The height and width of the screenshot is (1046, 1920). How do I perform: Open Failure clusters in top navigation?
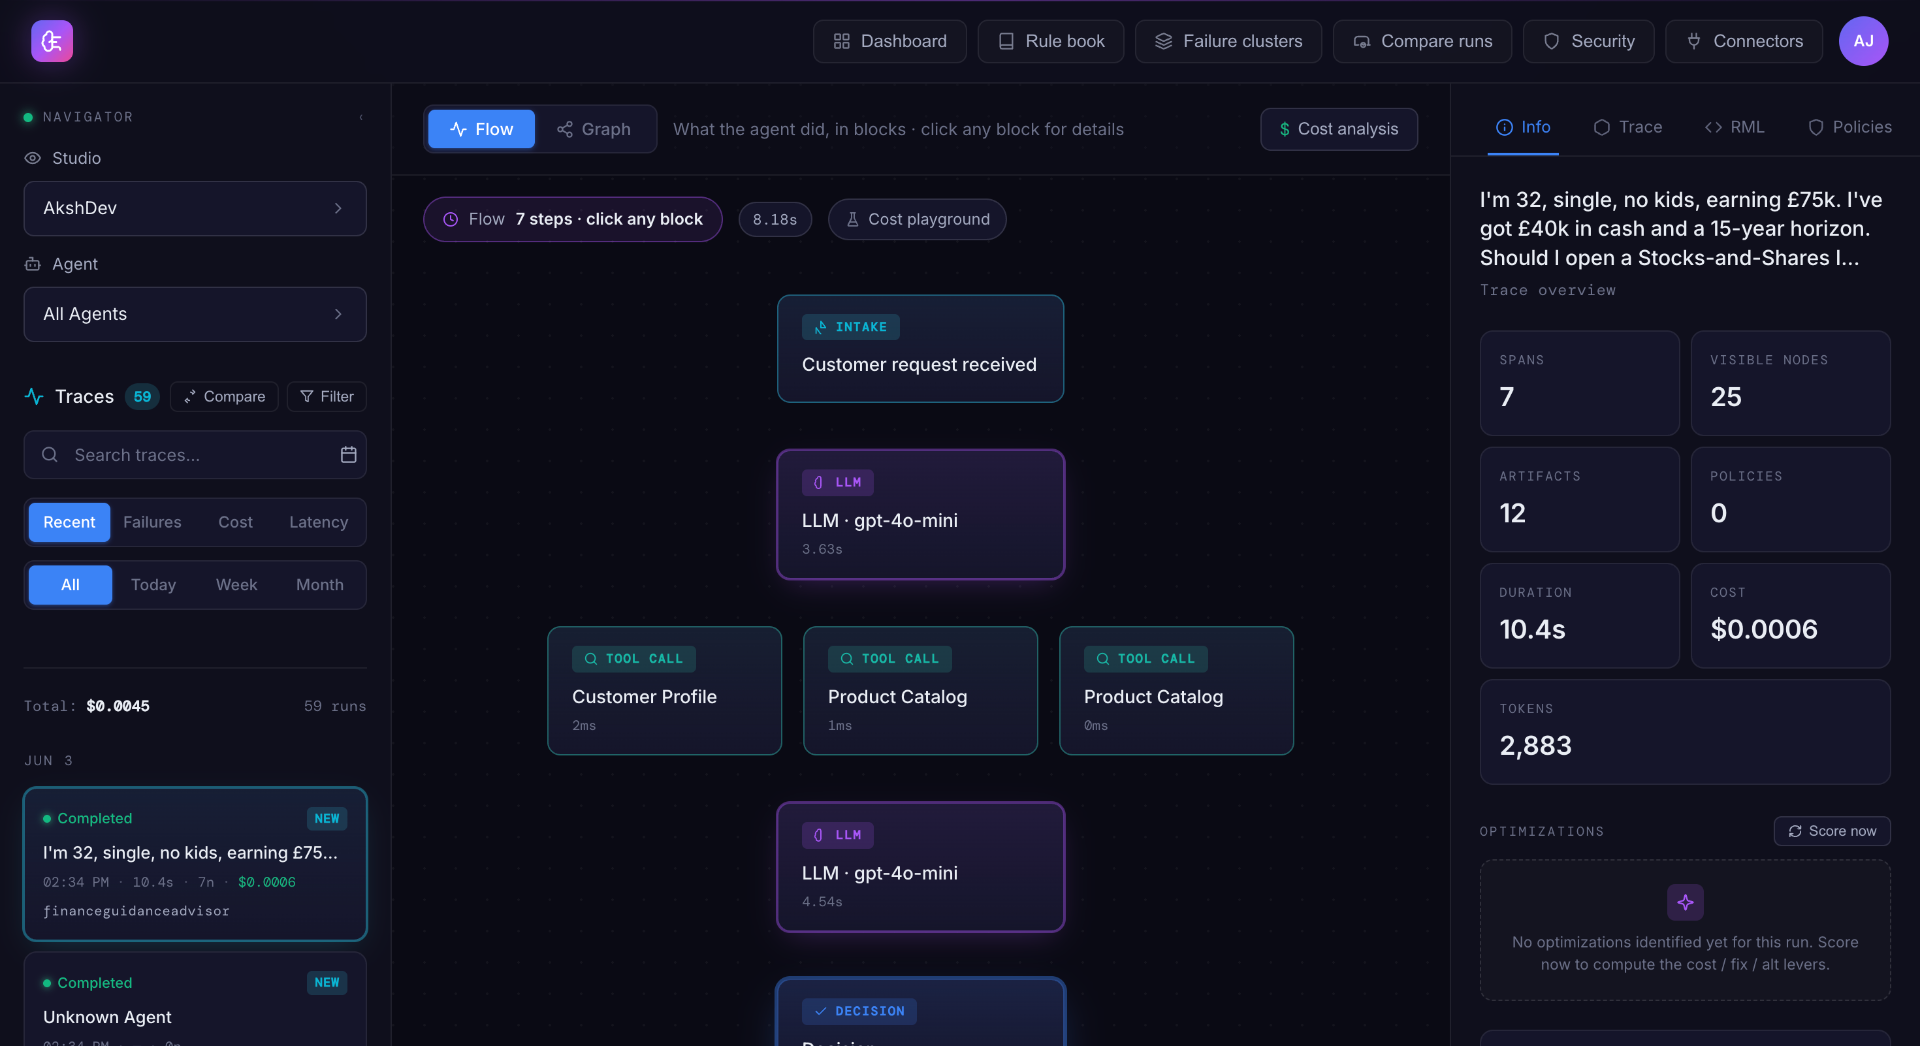1228,41
